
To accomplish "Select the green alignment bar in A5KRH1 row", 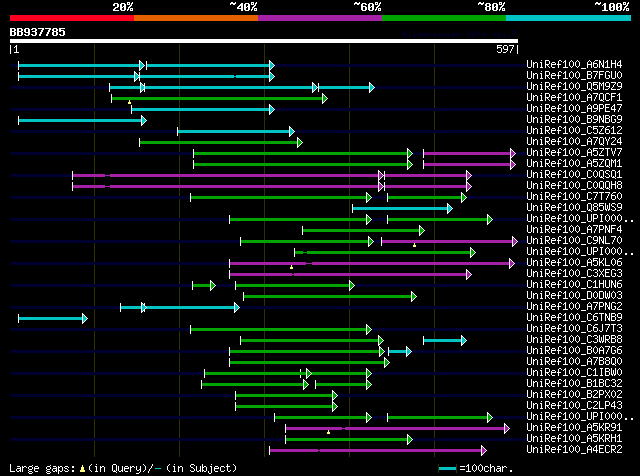I will click(x=349, y=440).
